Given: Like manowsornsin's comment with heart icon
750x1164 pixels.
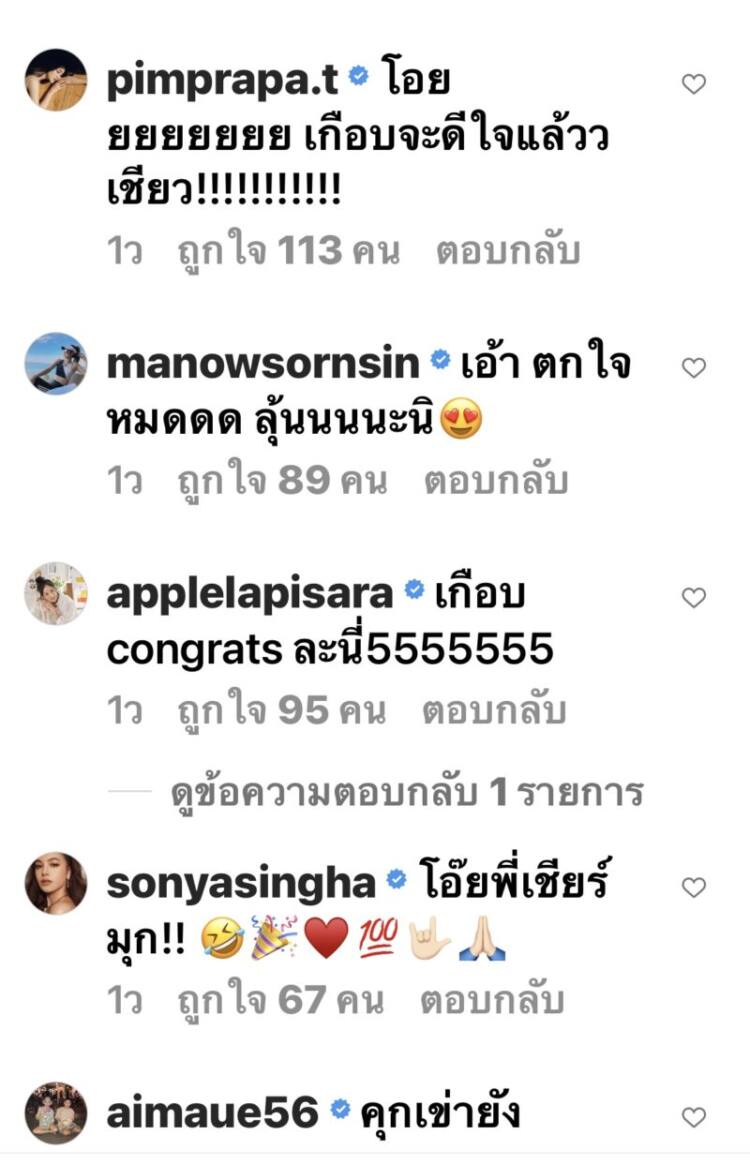Looking at the screenshot, I should point(693,367).
